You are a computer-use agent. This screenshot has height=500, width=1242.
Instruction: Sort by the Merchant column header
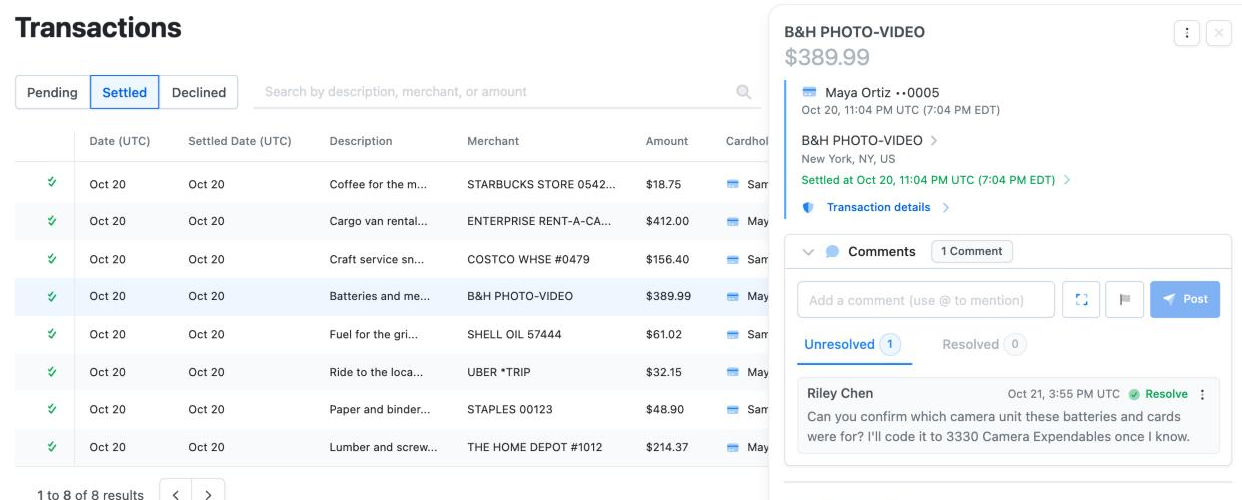493,141
